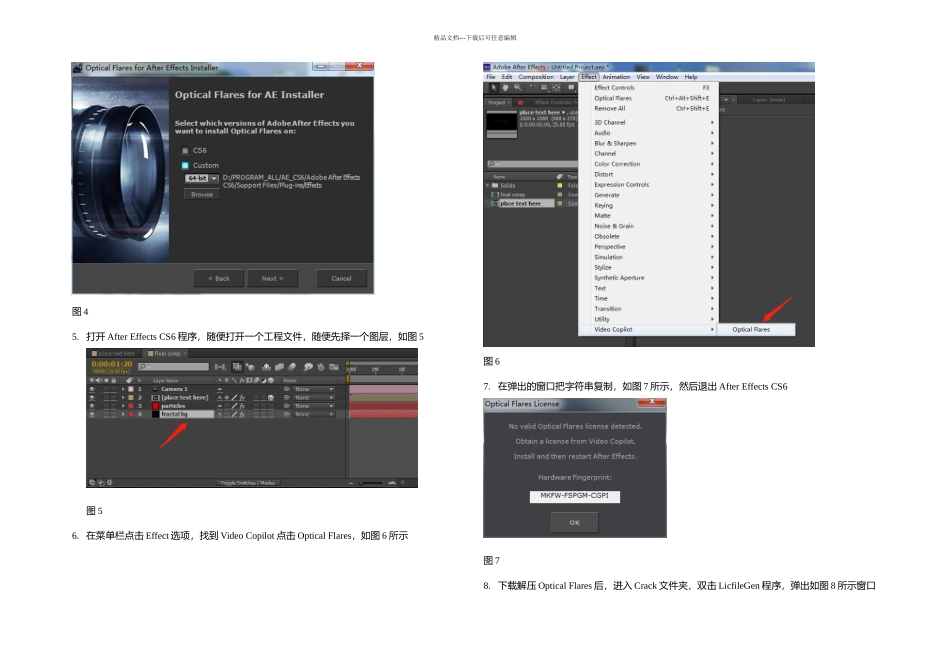Select the Rectangle shape tool
Screen dimensions: 950x672
point(571,87)
